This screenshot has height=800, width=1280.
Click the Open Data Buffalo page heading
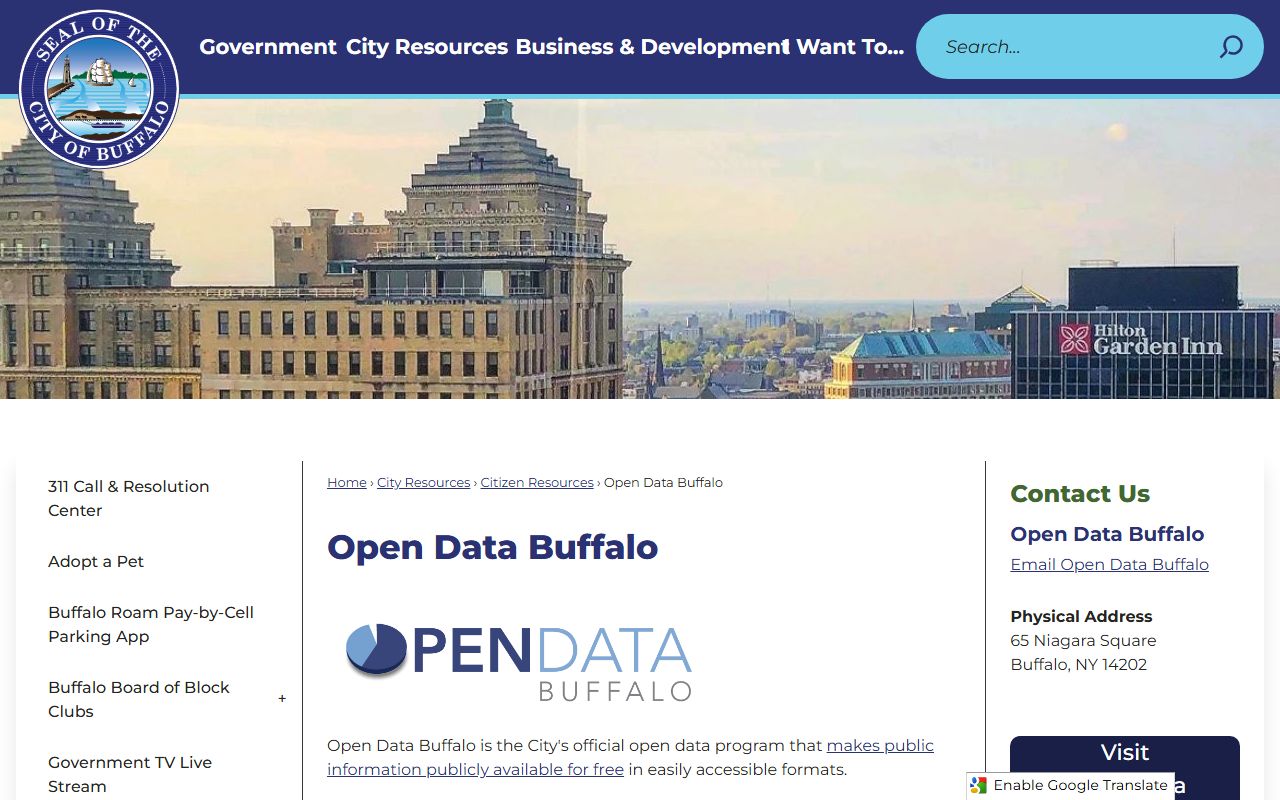(492, 547)
